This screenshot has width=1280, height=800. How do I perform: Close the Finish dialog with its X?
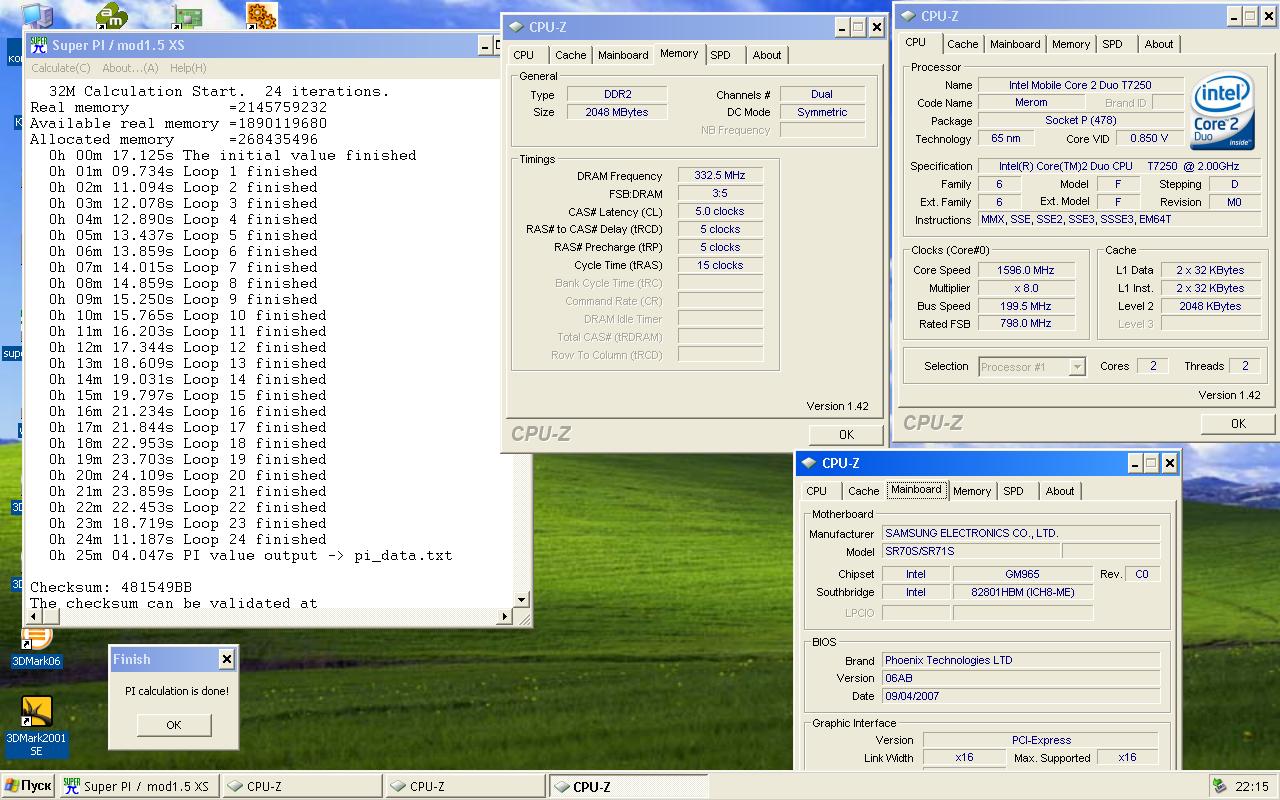[227, 659]
